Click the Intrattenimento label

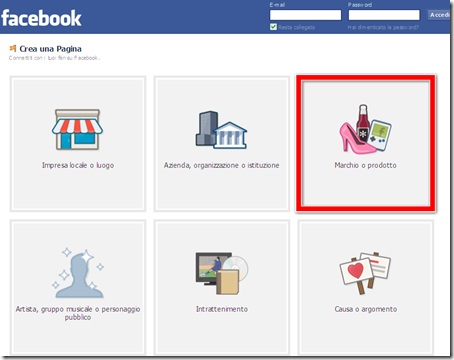222,309
